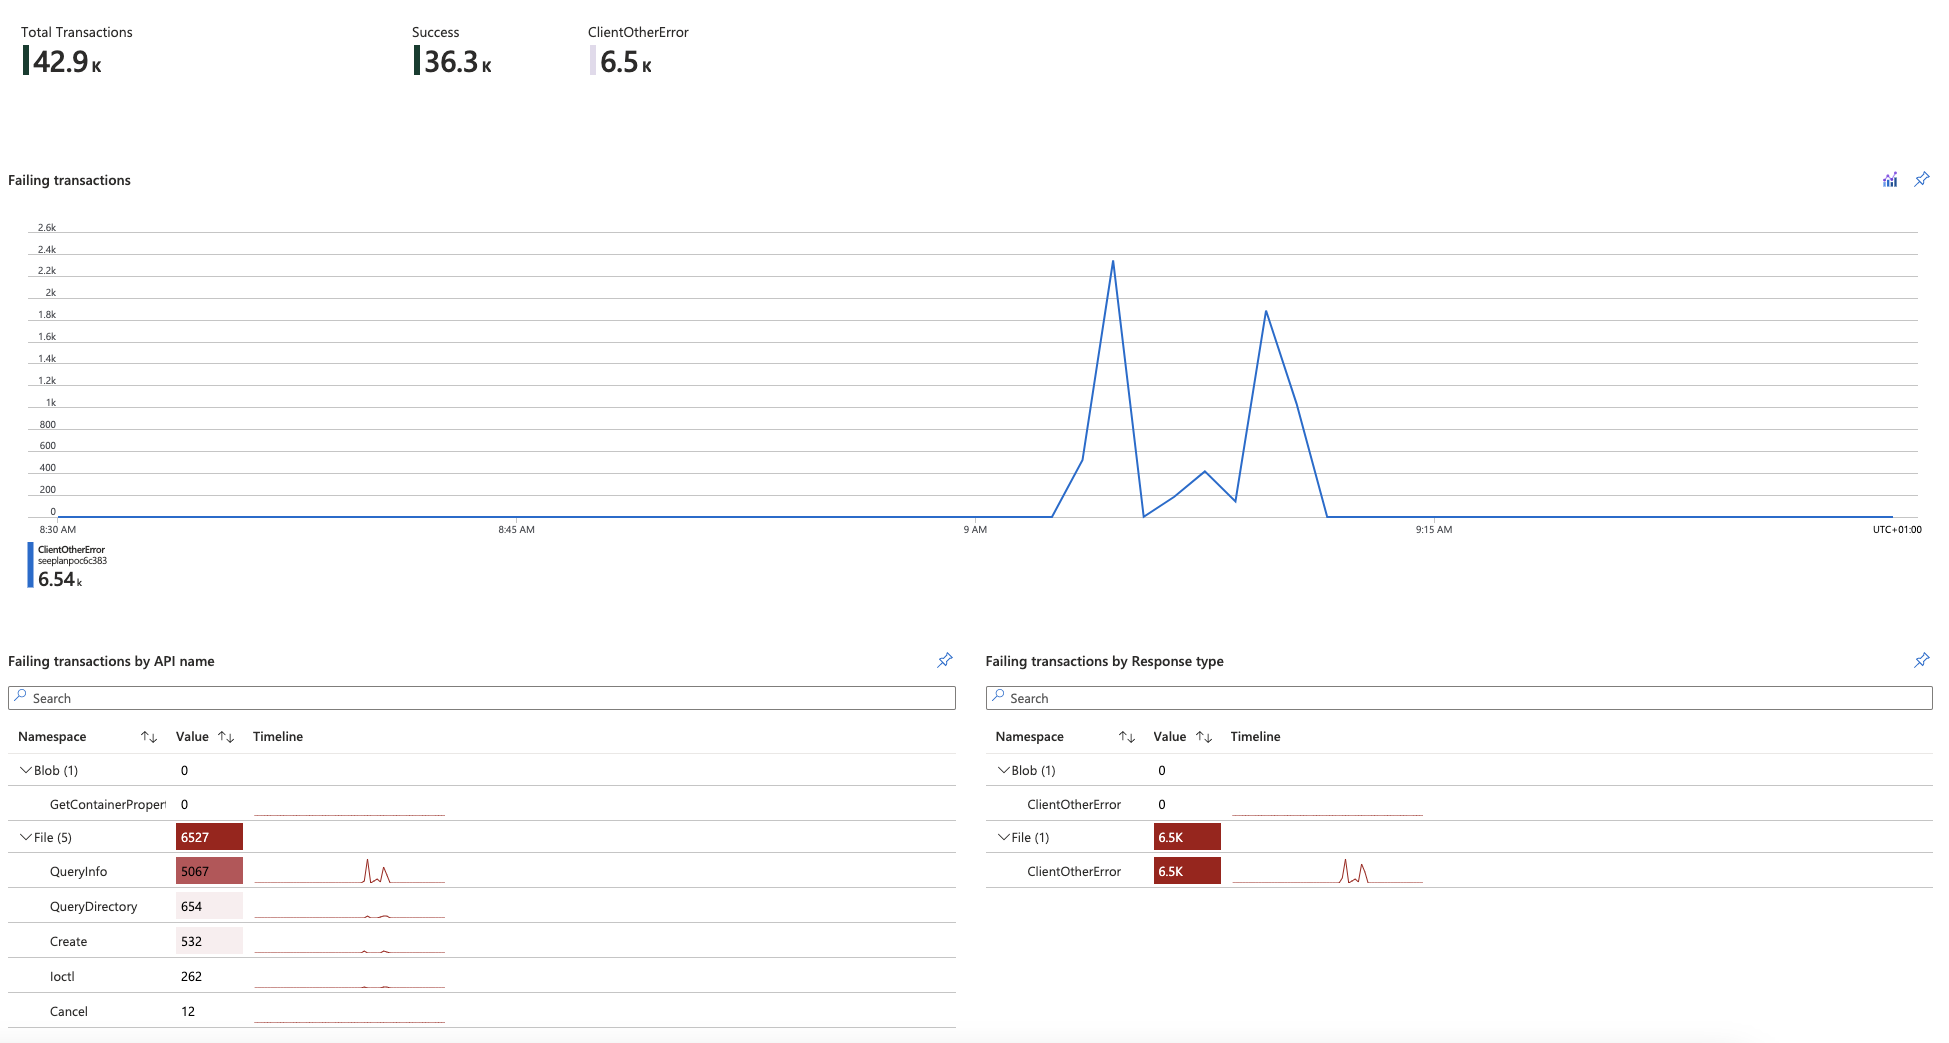Select the QueryInfo row
1949x1043 pixels.
tap(79, 871)
